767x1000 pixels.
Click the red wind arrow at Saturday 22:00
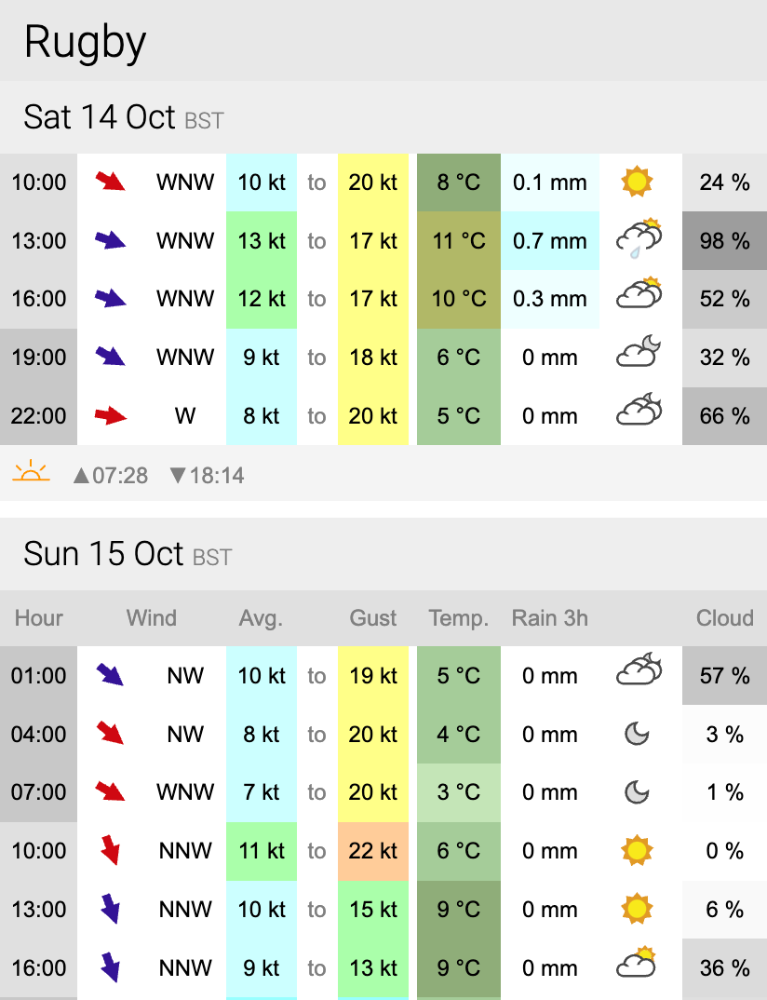[111, 416]
